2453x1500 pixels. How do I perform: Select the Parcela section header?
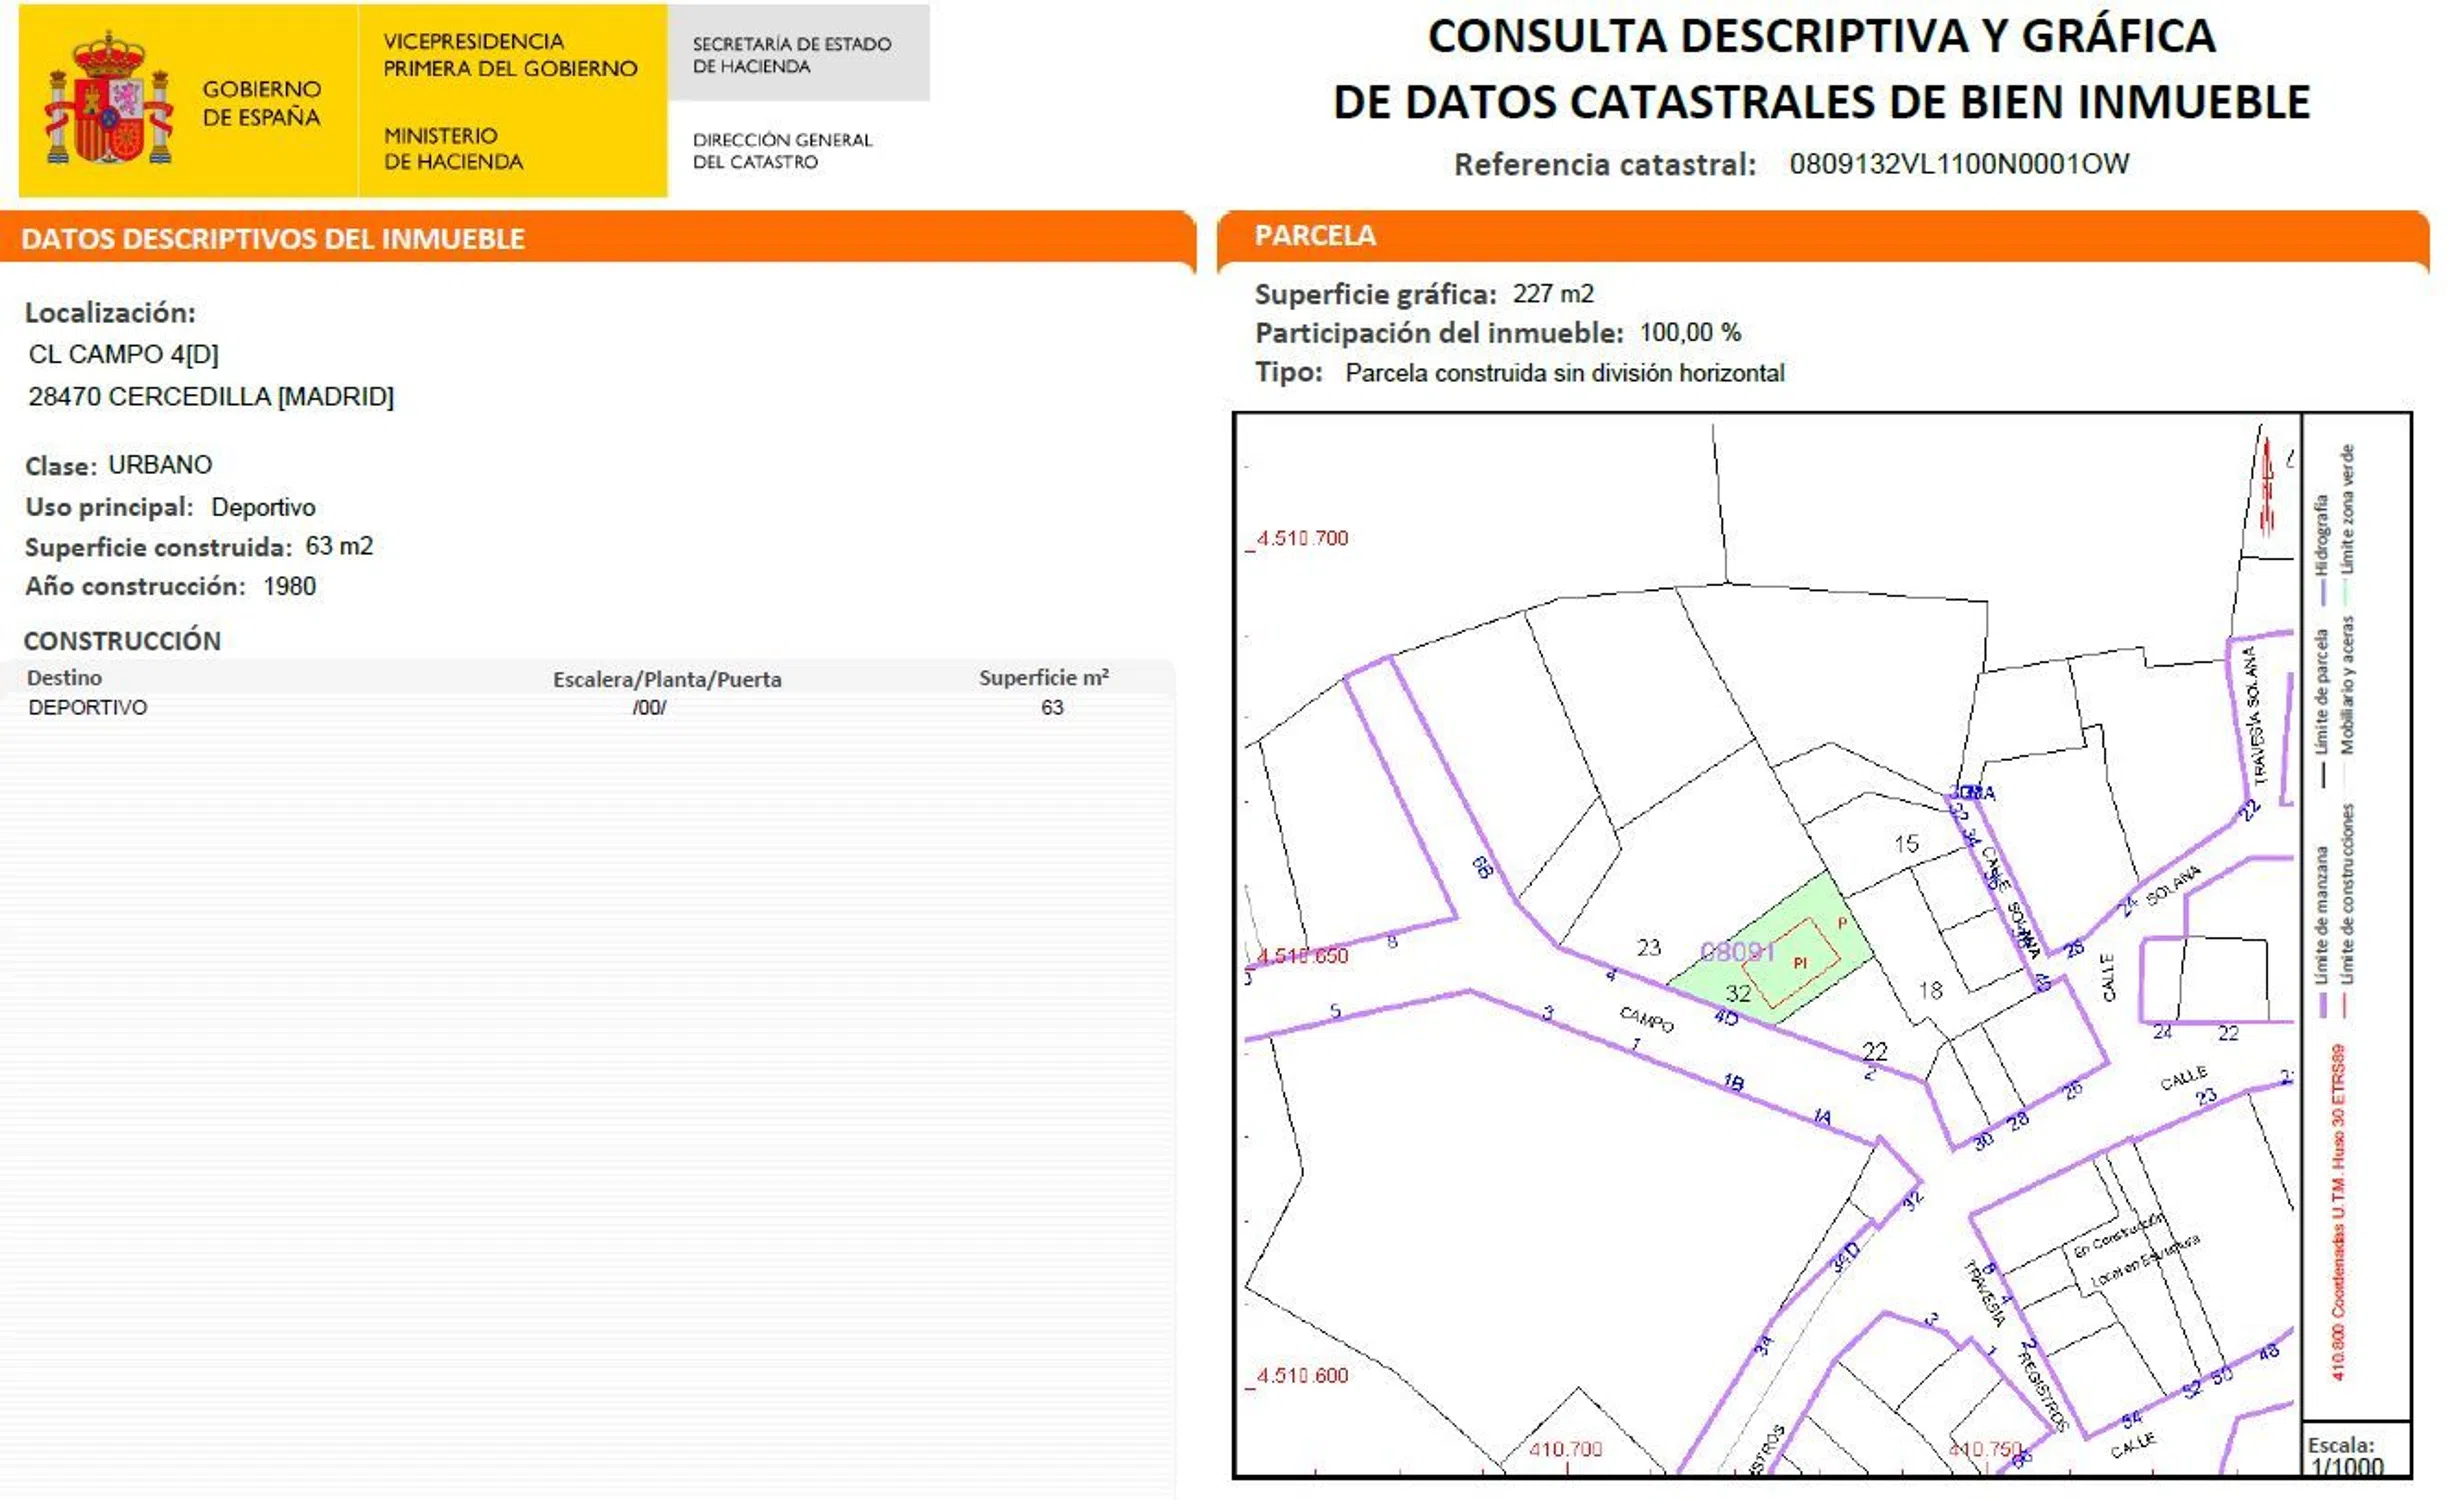1315,236
